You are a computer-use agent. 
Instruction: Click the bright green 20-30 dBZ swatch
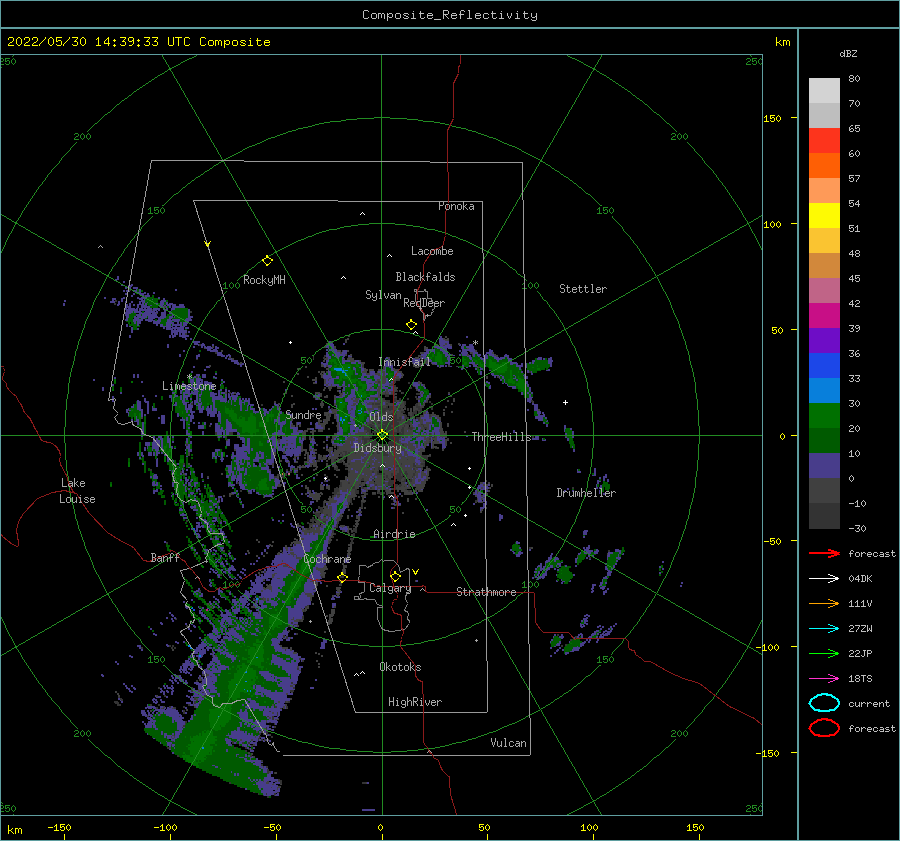pos(824,416)
